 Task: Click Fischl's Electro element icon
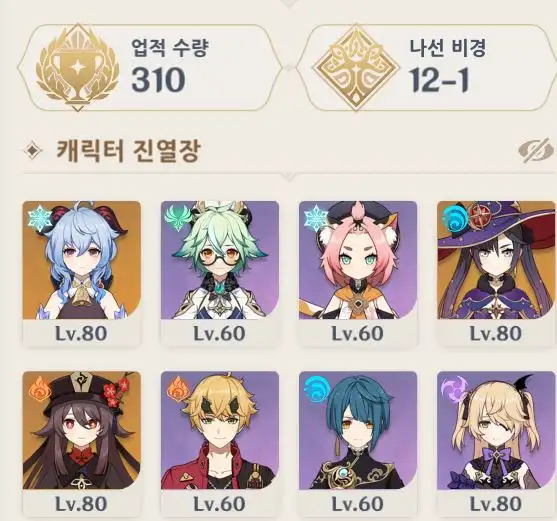453,389
